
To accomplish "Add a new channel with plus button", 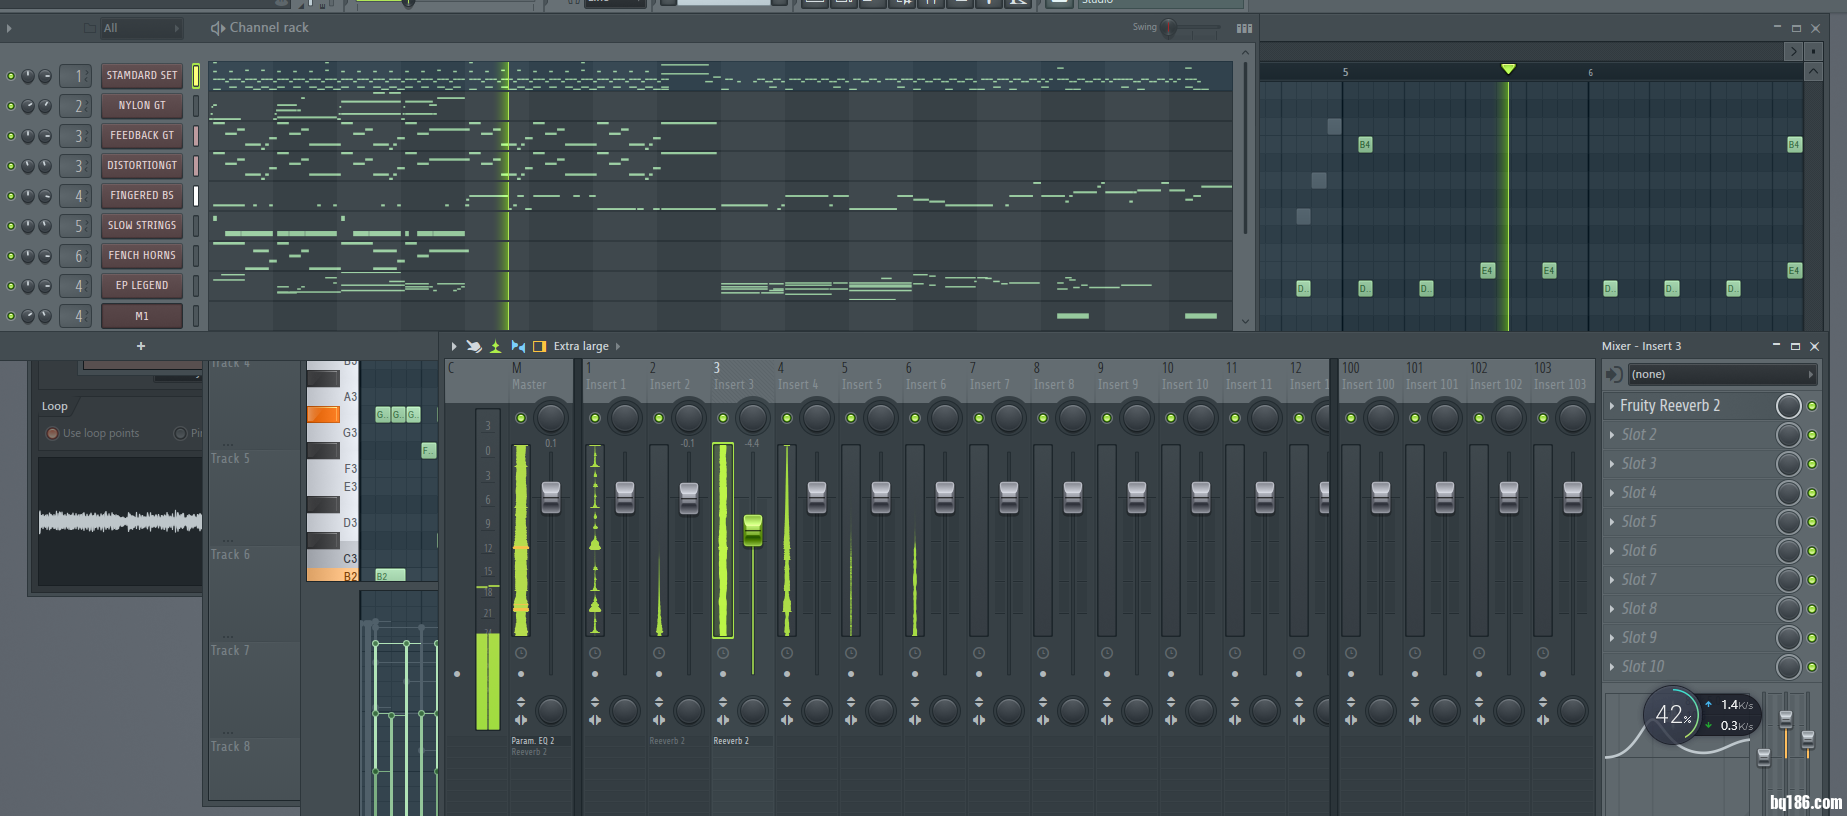I will coord(141,346).
